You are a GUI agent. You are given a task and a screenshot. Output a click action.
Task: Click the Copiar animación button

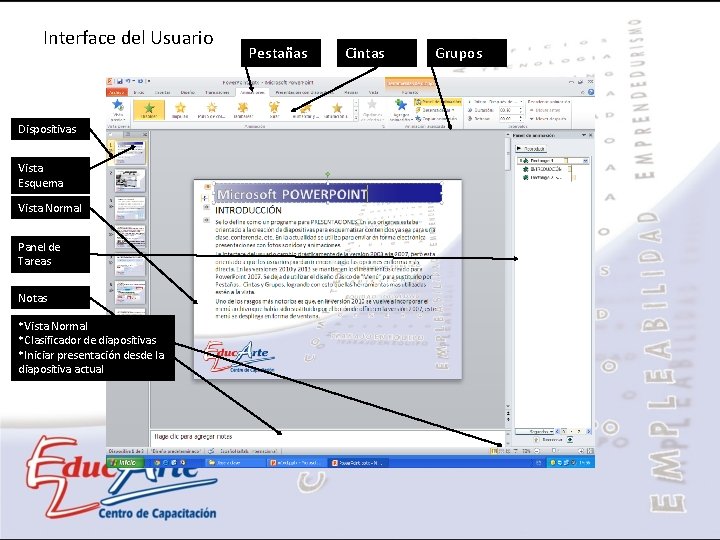pyautogui.click(x=436, y=118)
